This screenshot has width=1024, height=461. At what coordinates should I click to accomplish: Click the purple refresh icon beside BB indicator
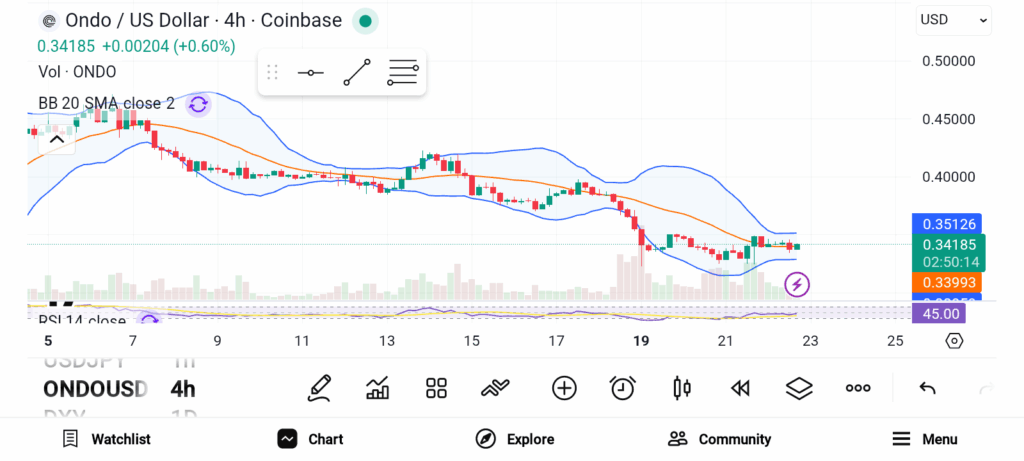pyautogui.click(x=198, y=103)
